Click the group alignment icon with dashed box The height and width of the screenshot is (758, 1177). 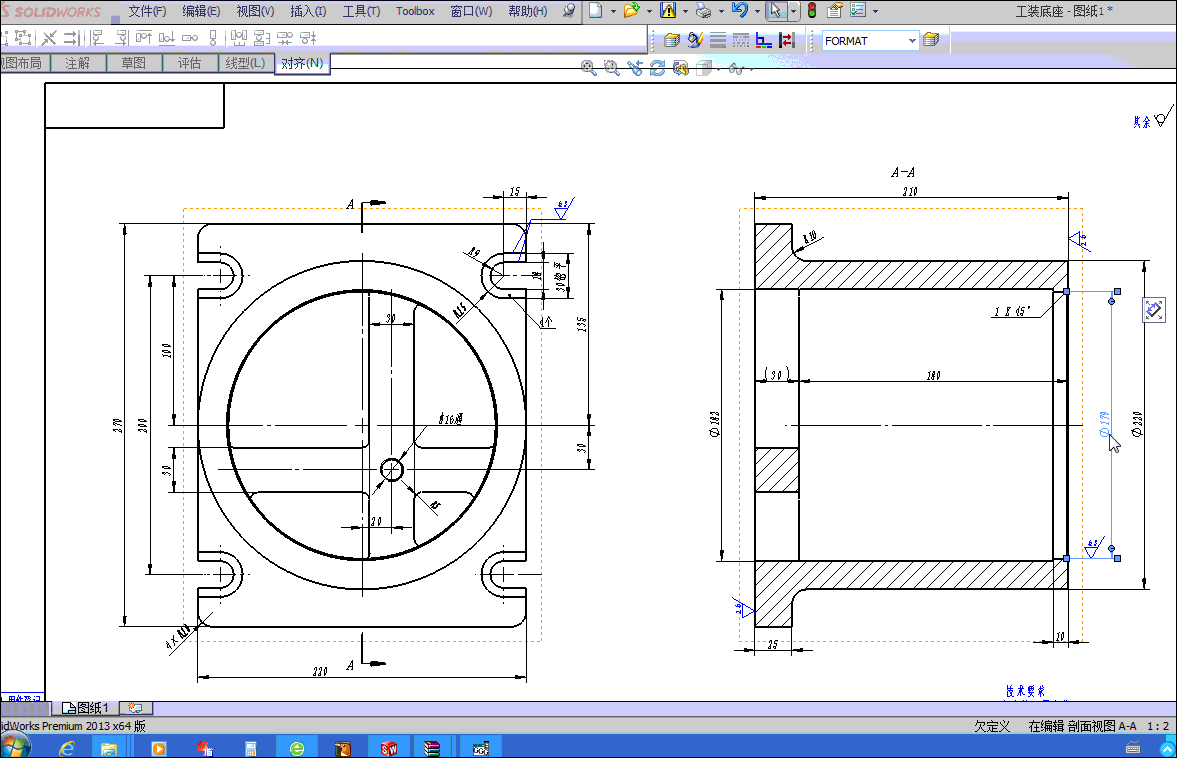click(23, 38)
